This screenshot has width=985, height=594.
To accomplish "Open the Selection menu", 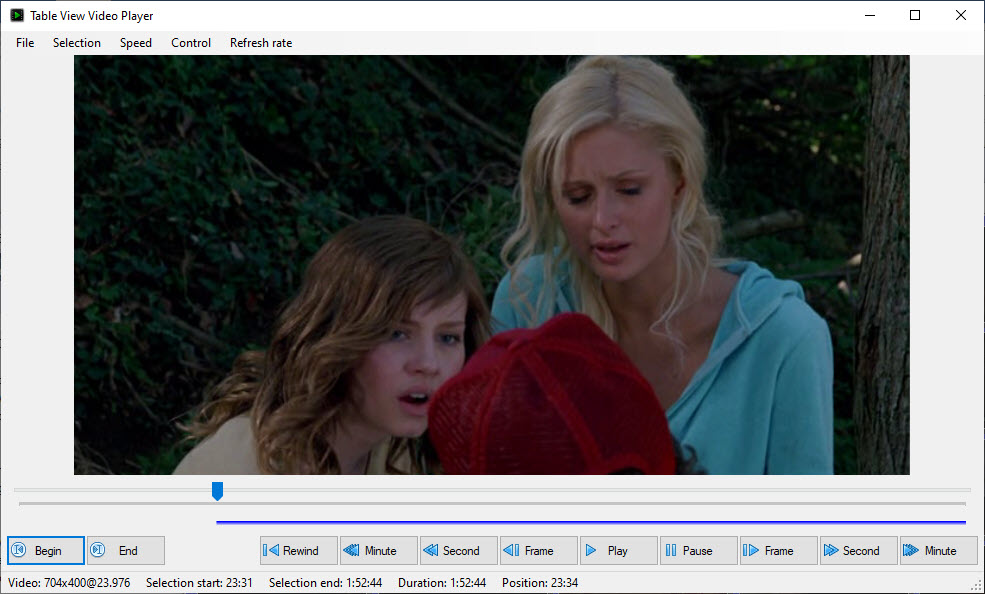I will pos(77,43).
